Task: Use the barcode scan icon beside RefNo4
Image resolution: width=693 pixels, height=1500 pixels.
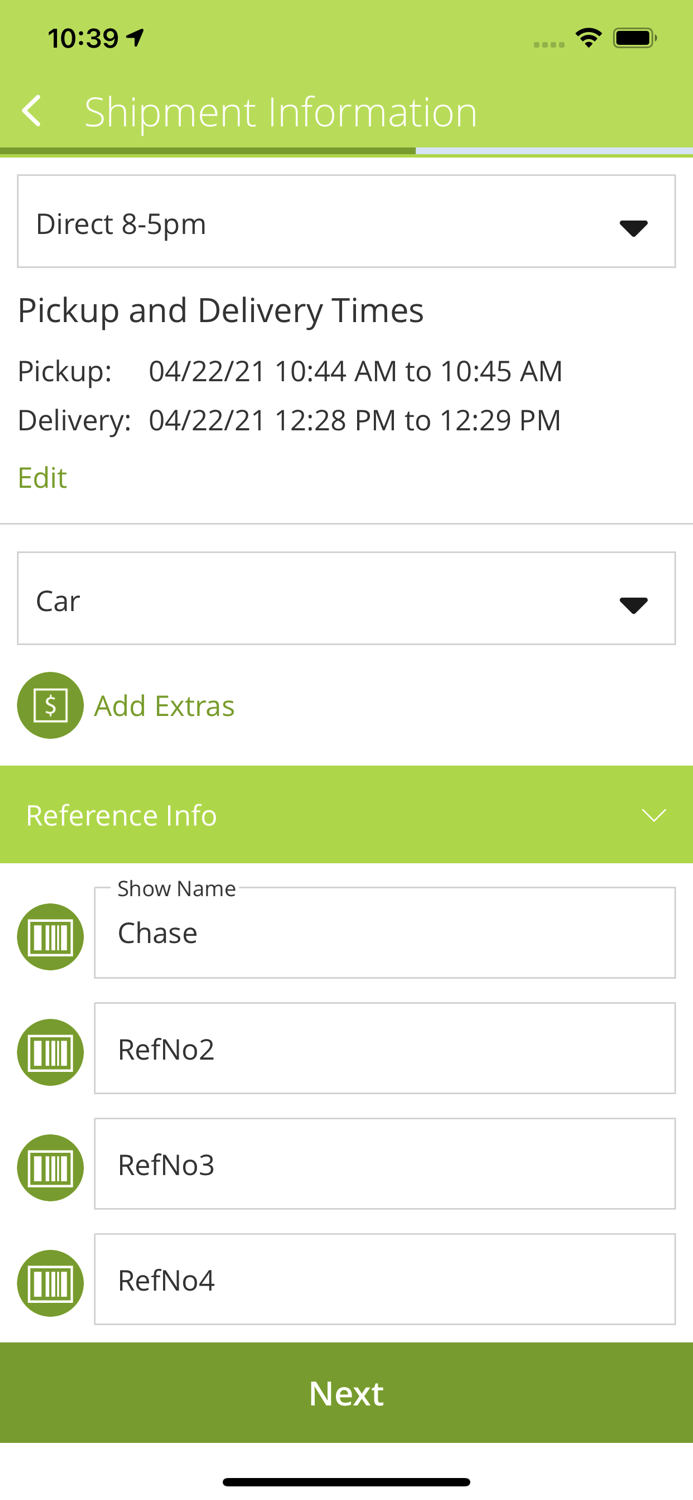Action: pyautogui.click(x=49, y=1281)
